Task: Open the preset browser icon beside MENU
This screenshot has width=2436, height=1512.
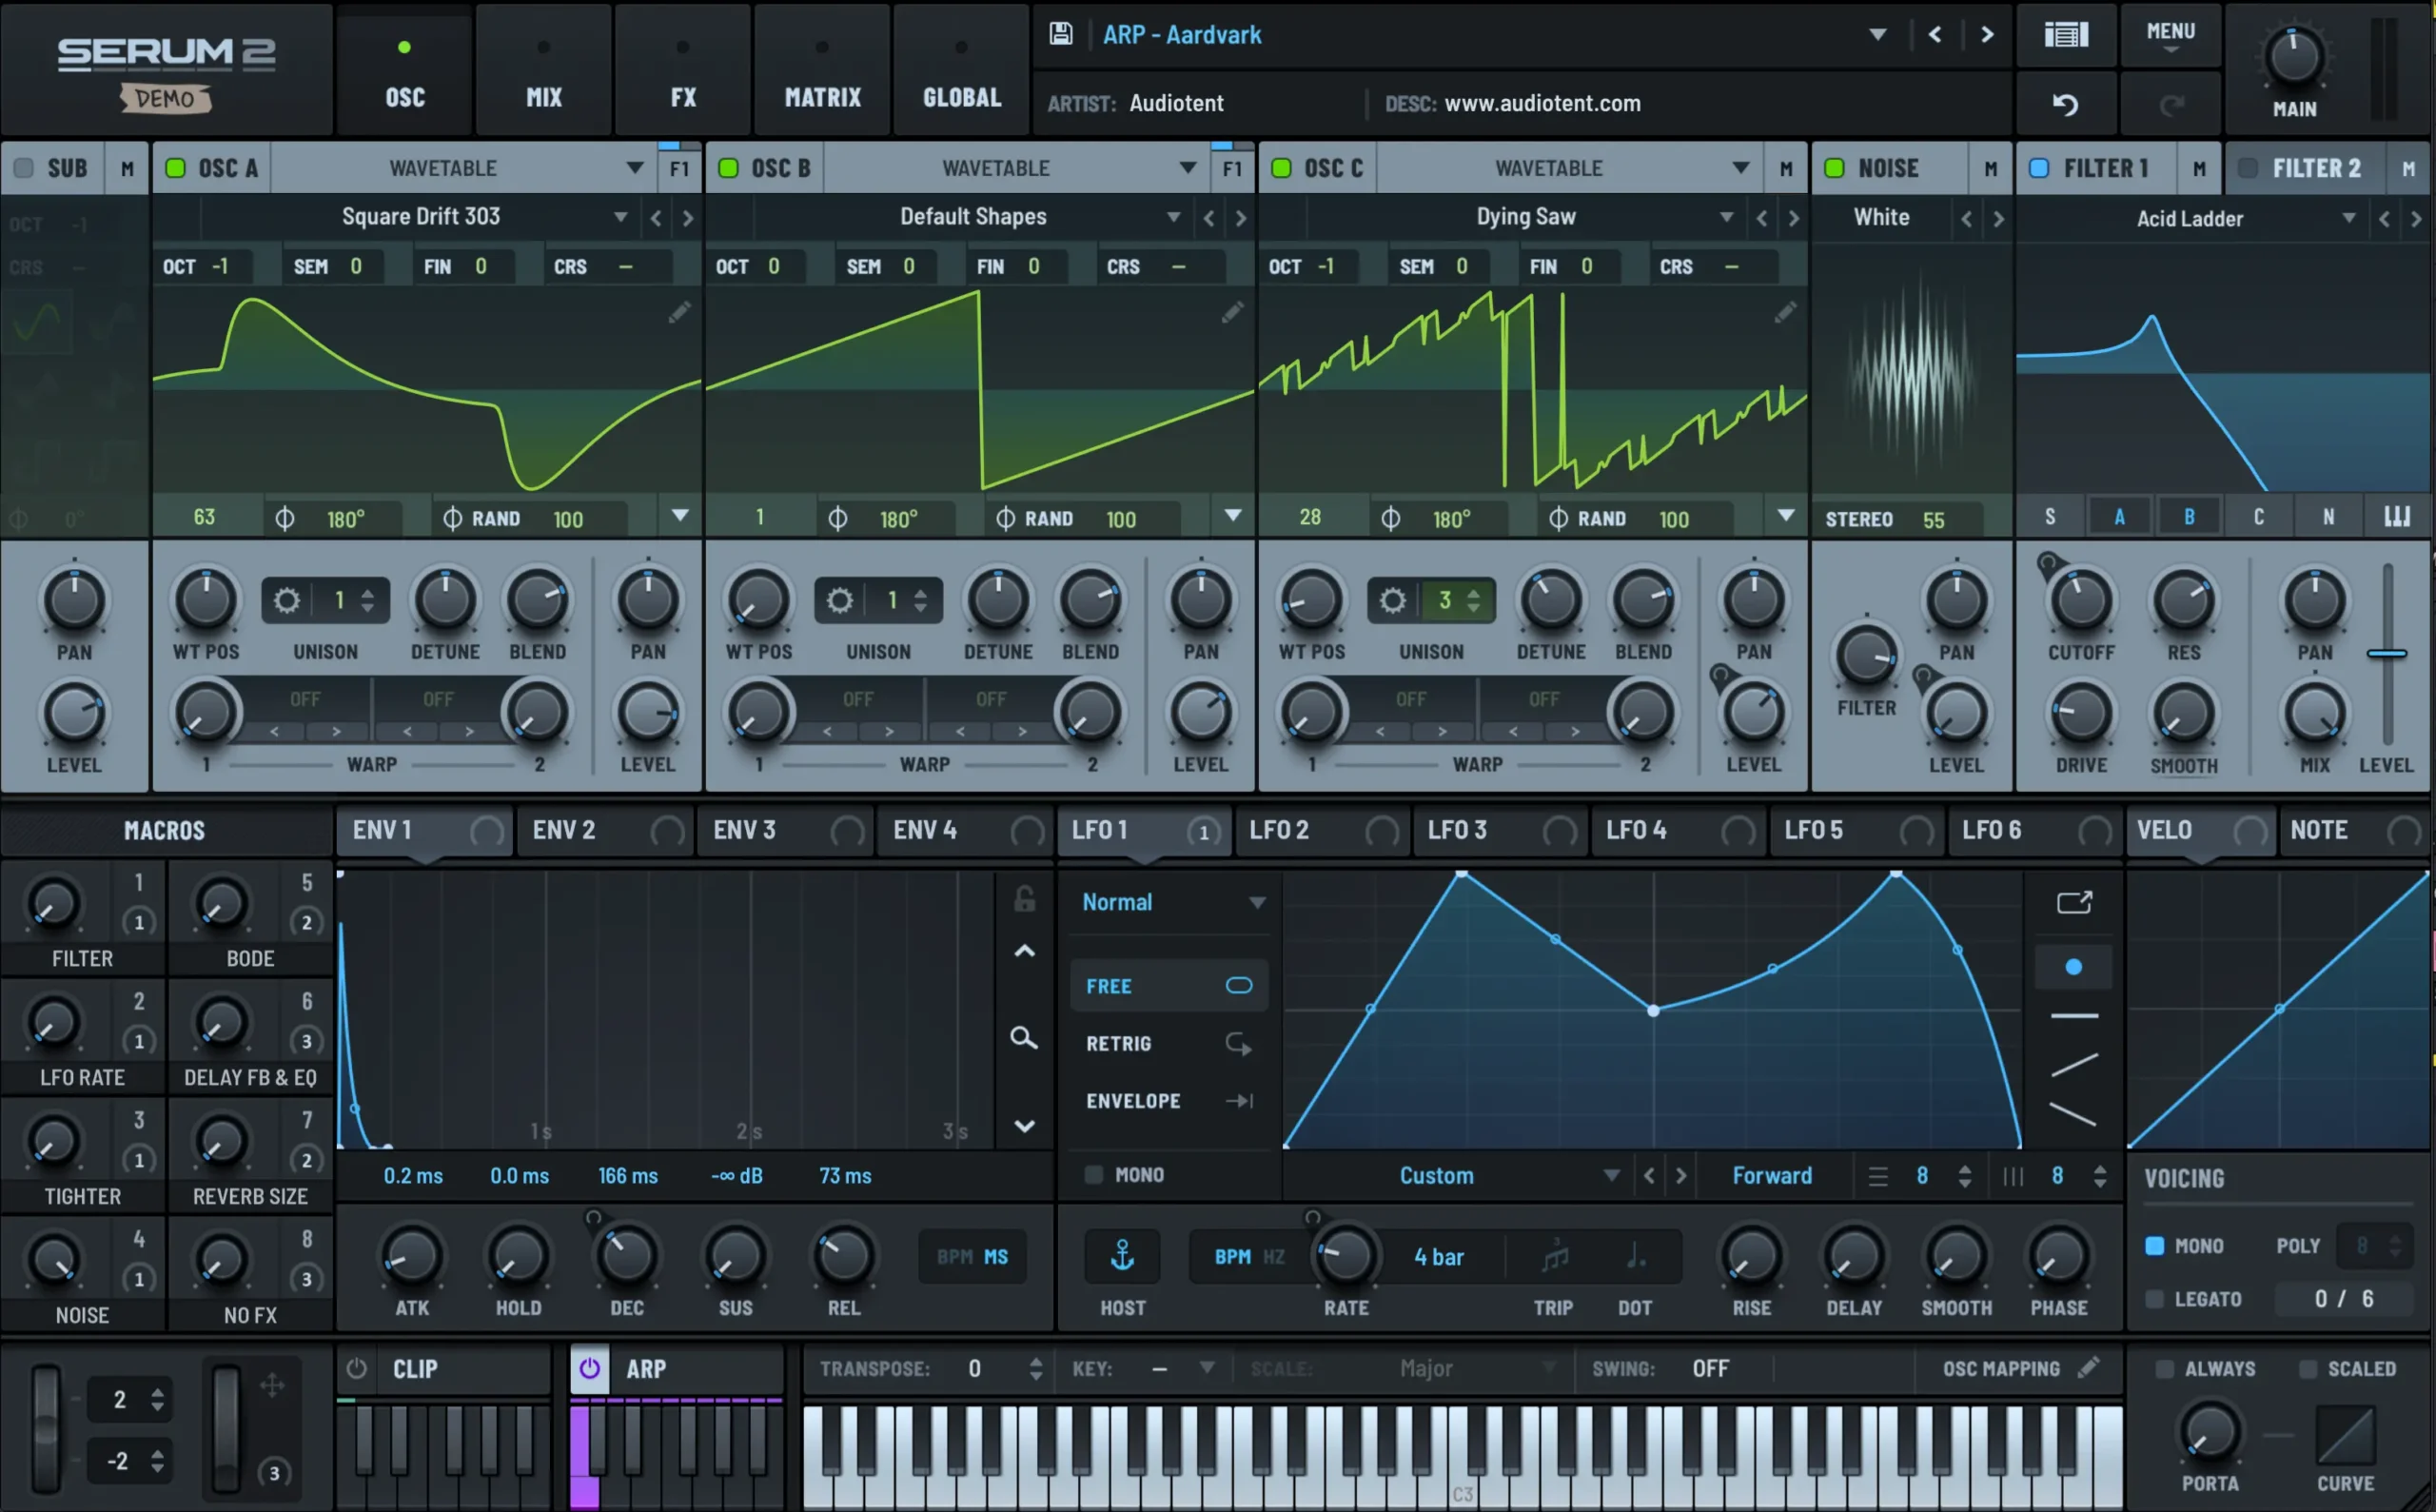Action: pyautogui.click(x=2066, y=35)
